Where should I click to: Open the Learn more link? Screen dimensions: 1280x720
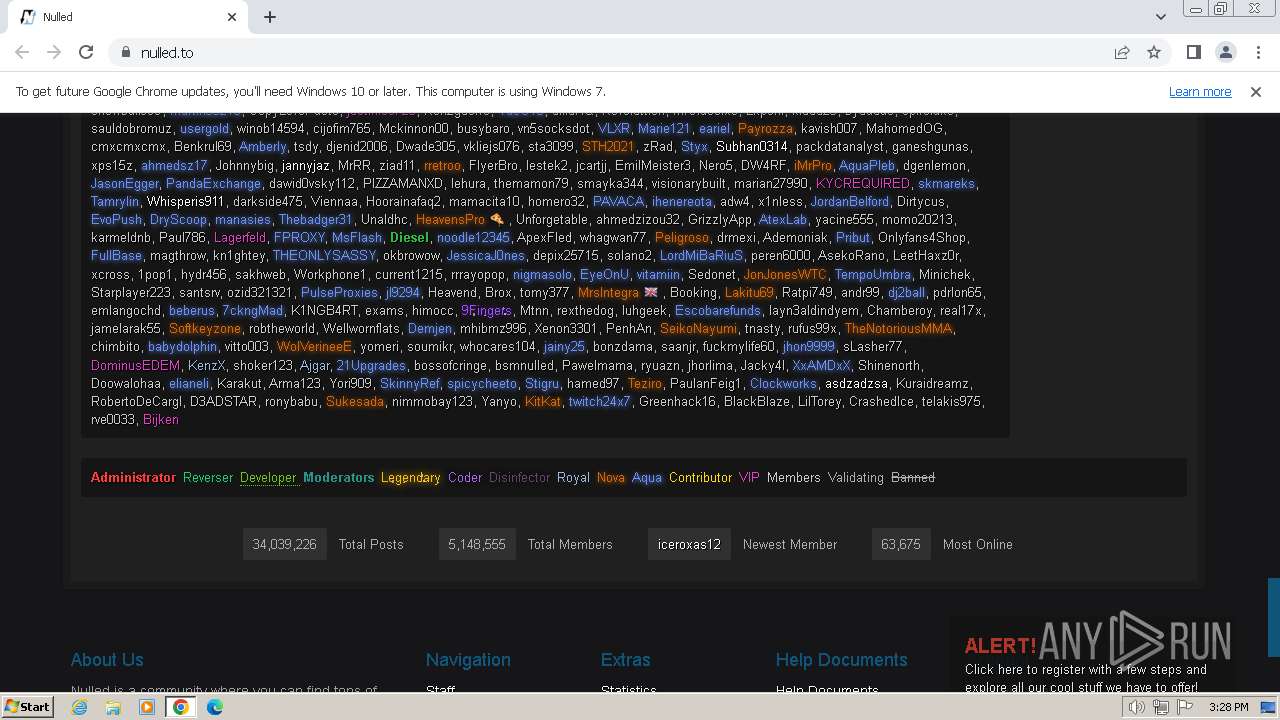coord(1200,91)
